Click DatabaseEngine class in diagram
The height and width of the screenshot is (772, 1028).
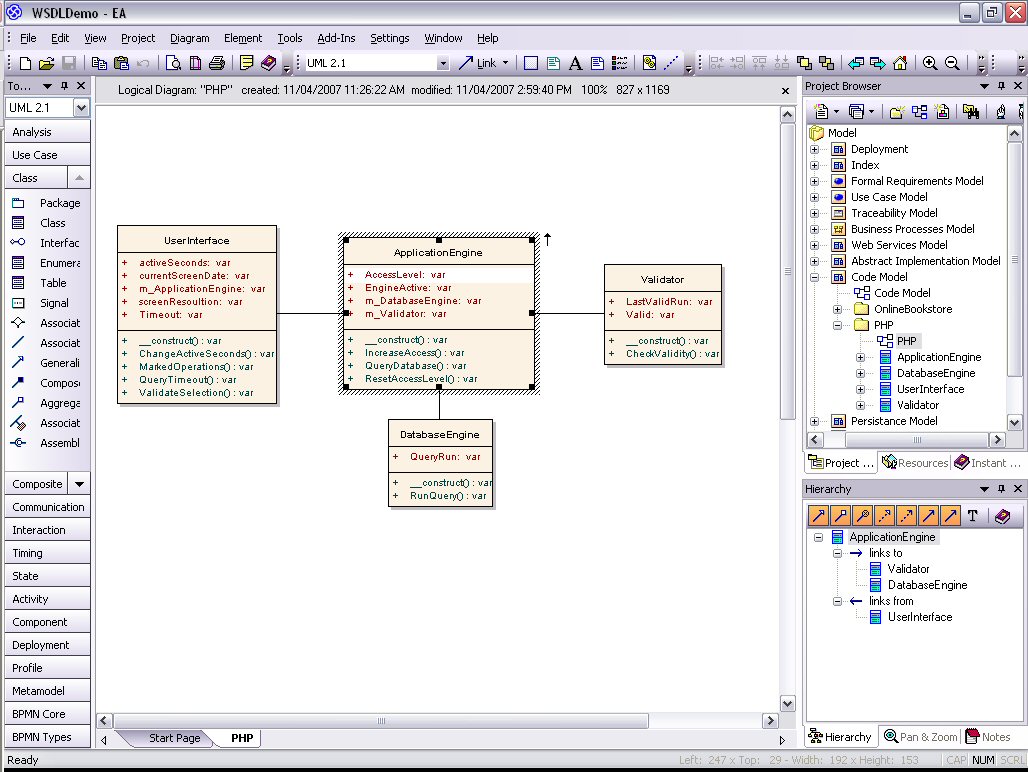[x=440, y=463]
